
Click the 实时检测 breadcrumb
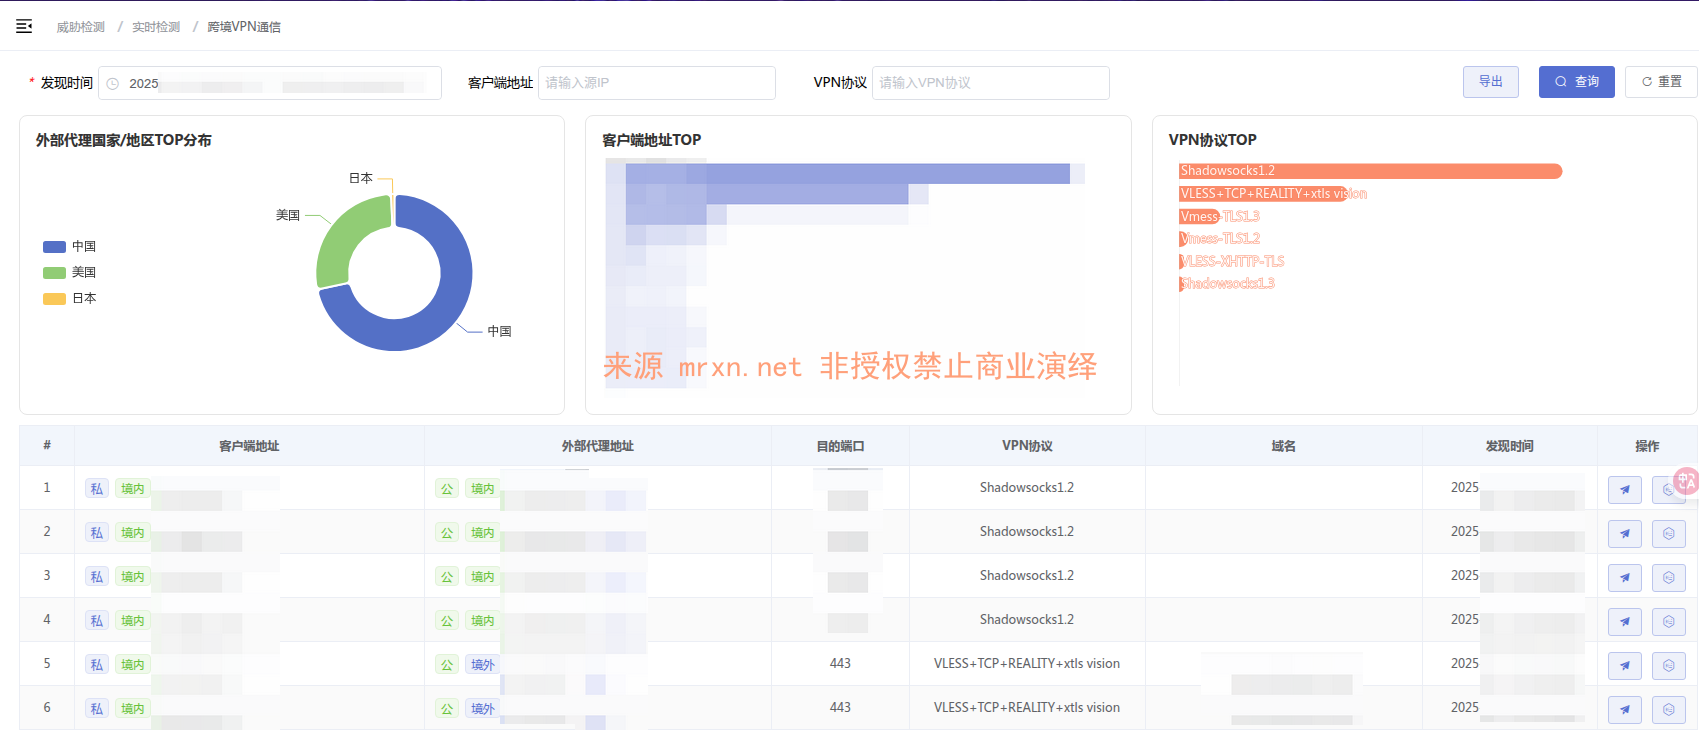pos(156,27)
